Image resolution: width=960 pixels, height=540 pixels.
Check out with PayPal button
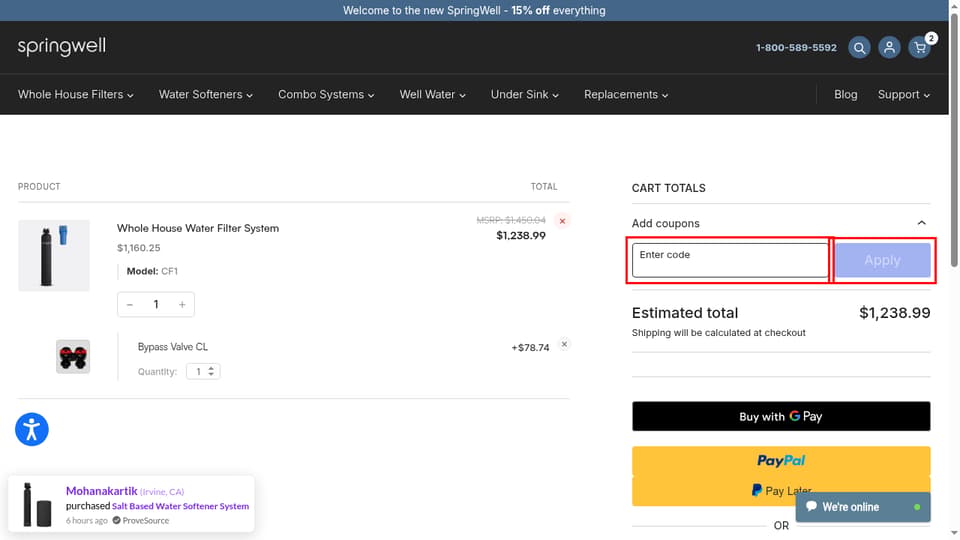point(781,460)
